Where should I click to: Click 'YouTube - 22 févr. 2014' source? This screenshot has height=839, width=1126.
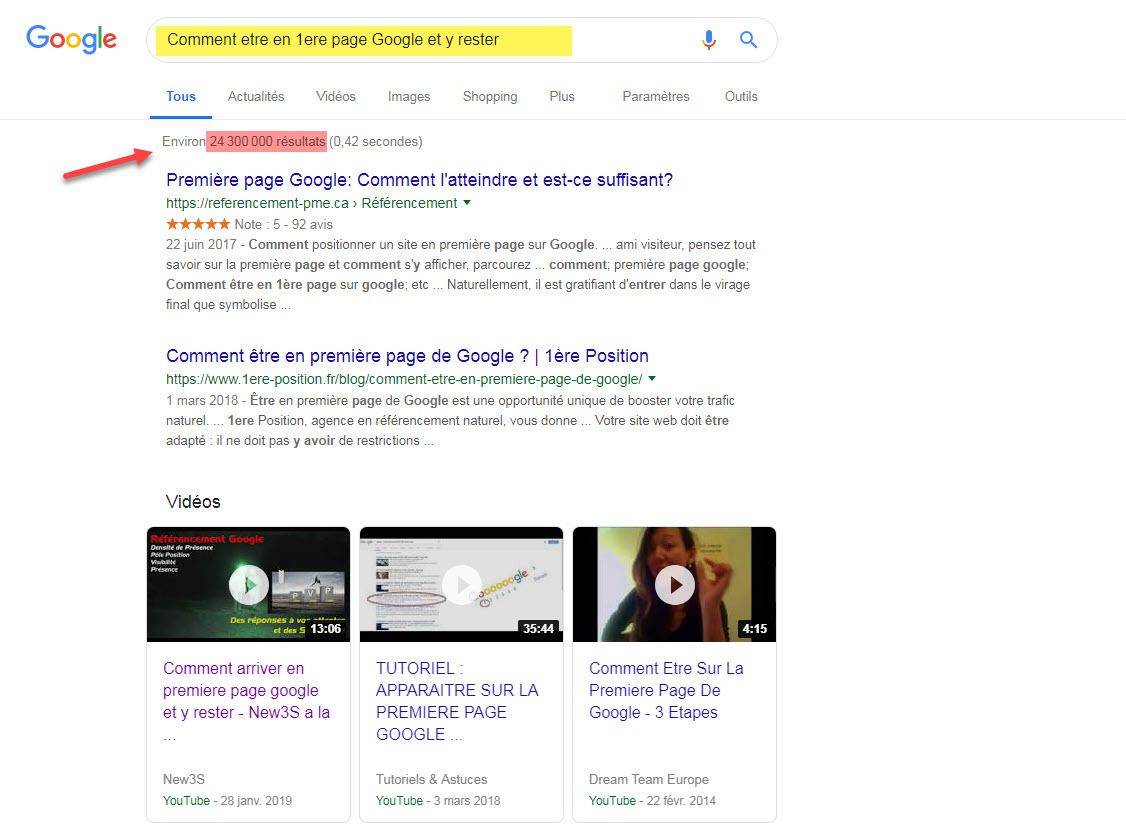coord(652,800)
